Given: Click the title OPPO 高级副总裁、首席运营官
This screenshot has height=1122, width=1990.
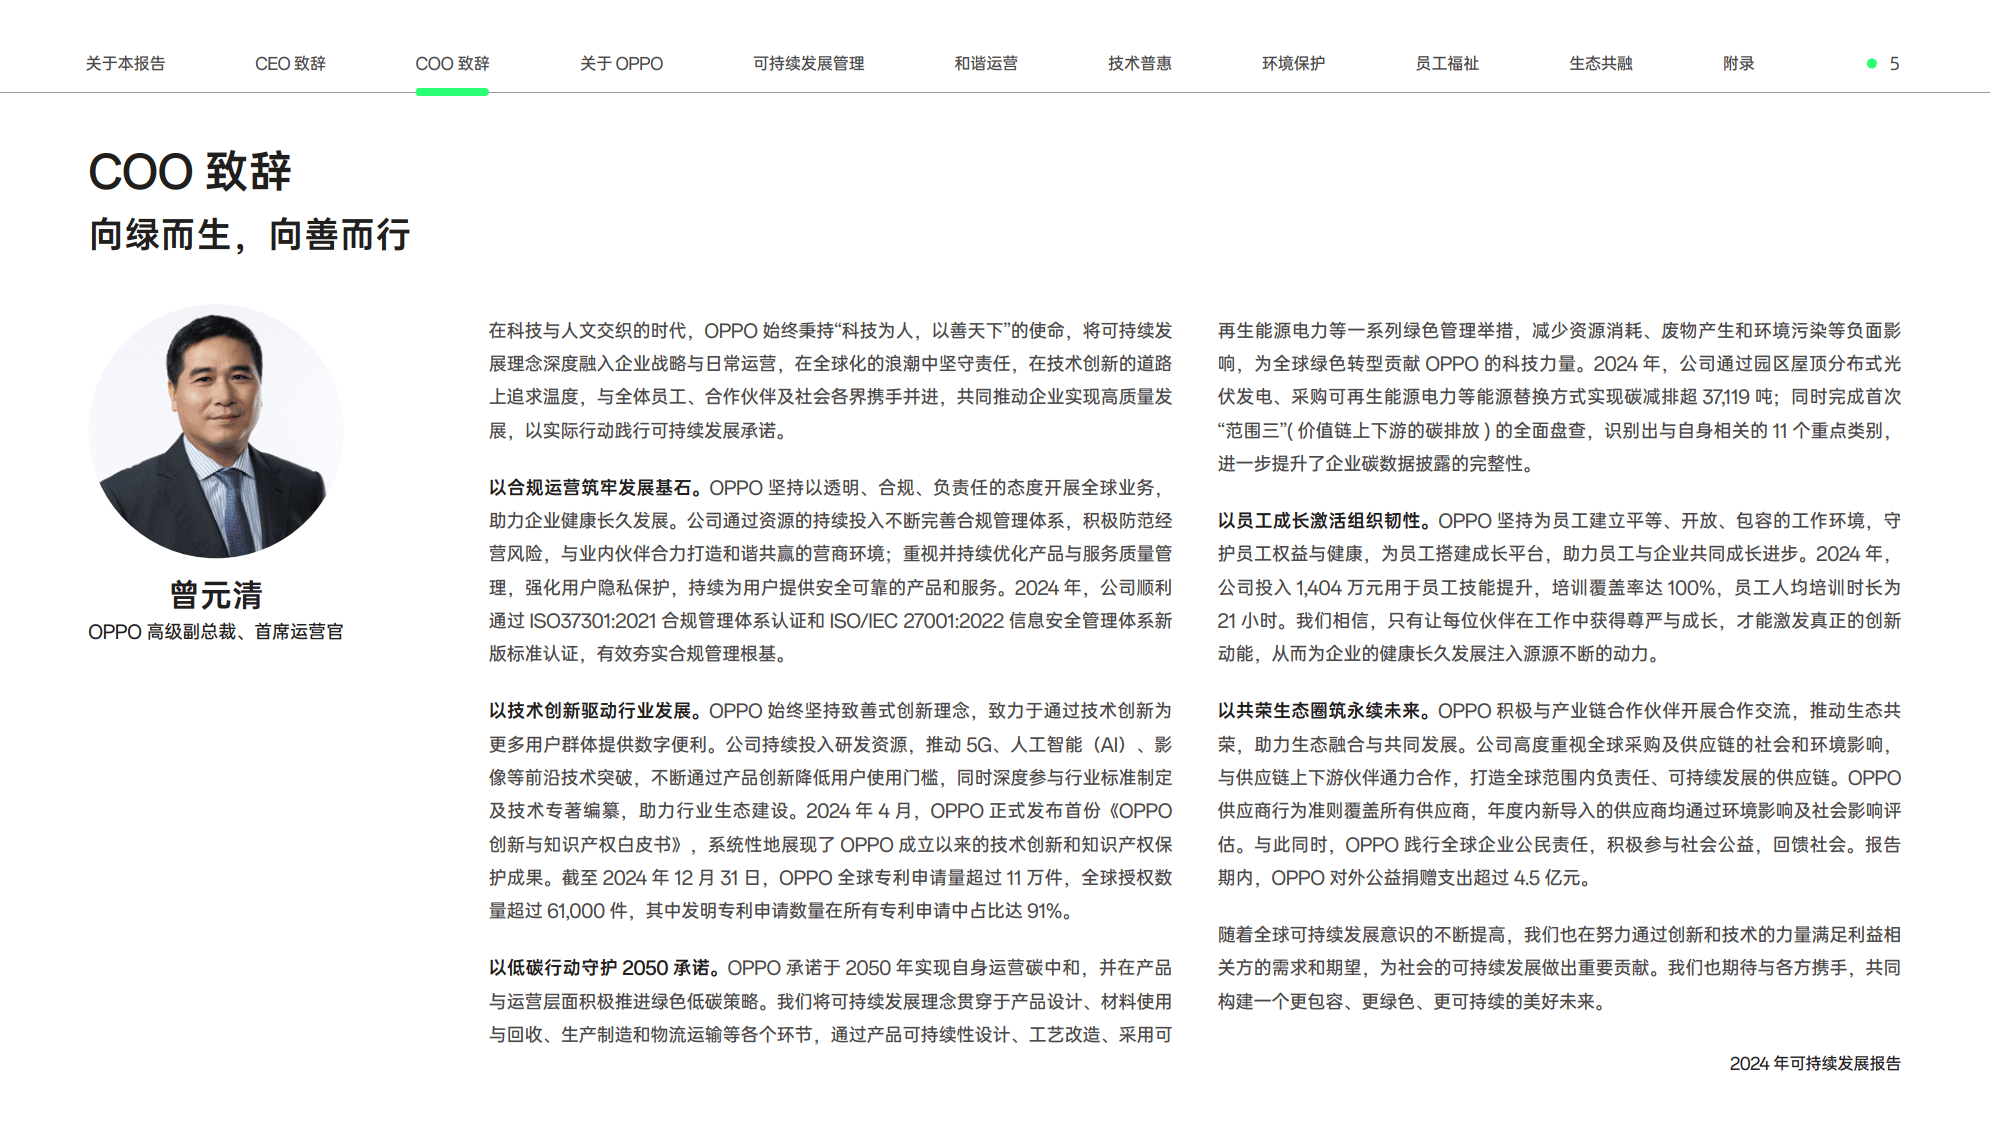Looking at the screenshot, I should pyautogui.click(x=216, y=632).
